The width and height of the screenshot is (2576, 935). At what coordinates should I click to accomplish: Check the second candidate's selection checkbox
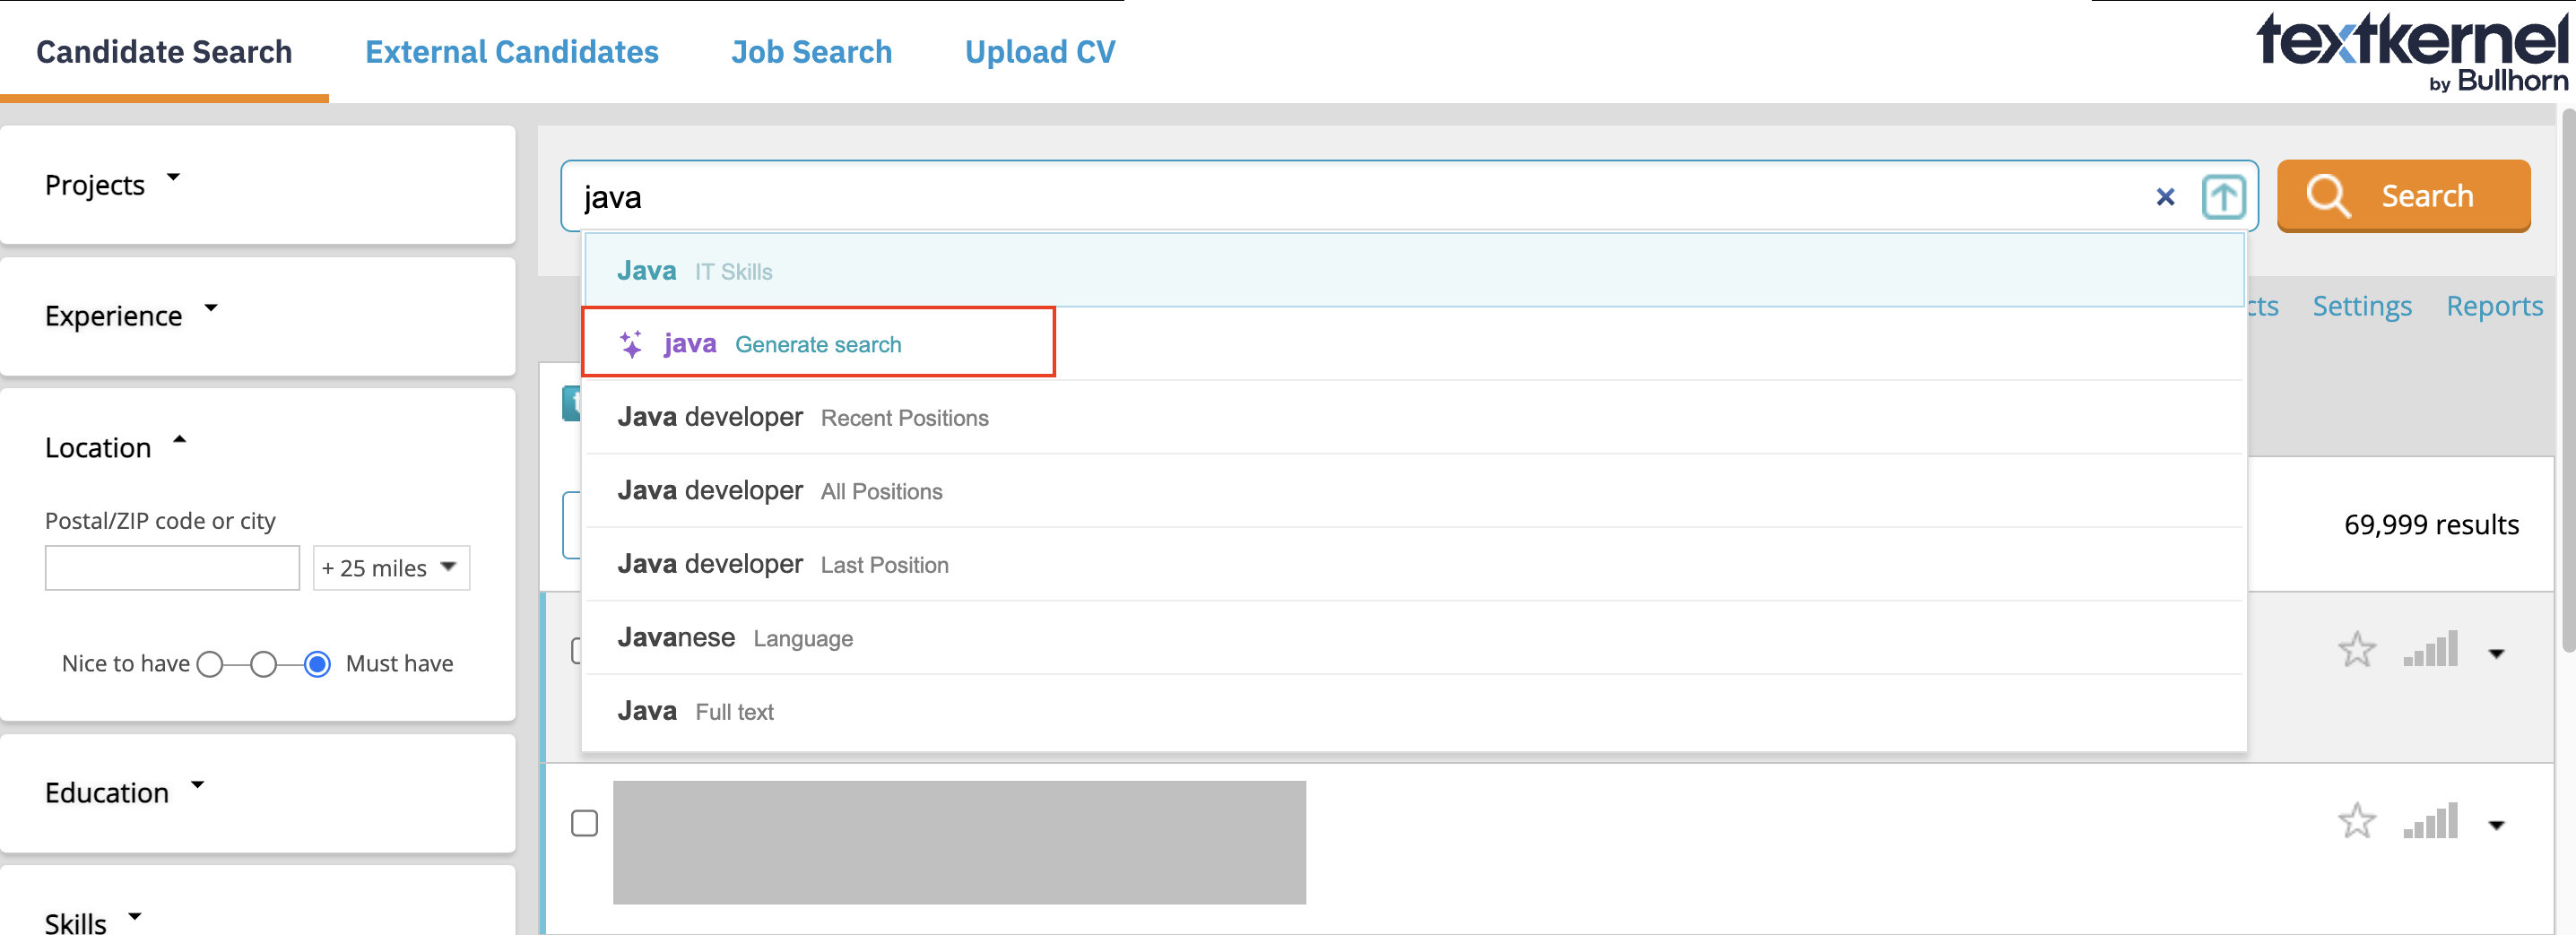(x=585, y=823)
